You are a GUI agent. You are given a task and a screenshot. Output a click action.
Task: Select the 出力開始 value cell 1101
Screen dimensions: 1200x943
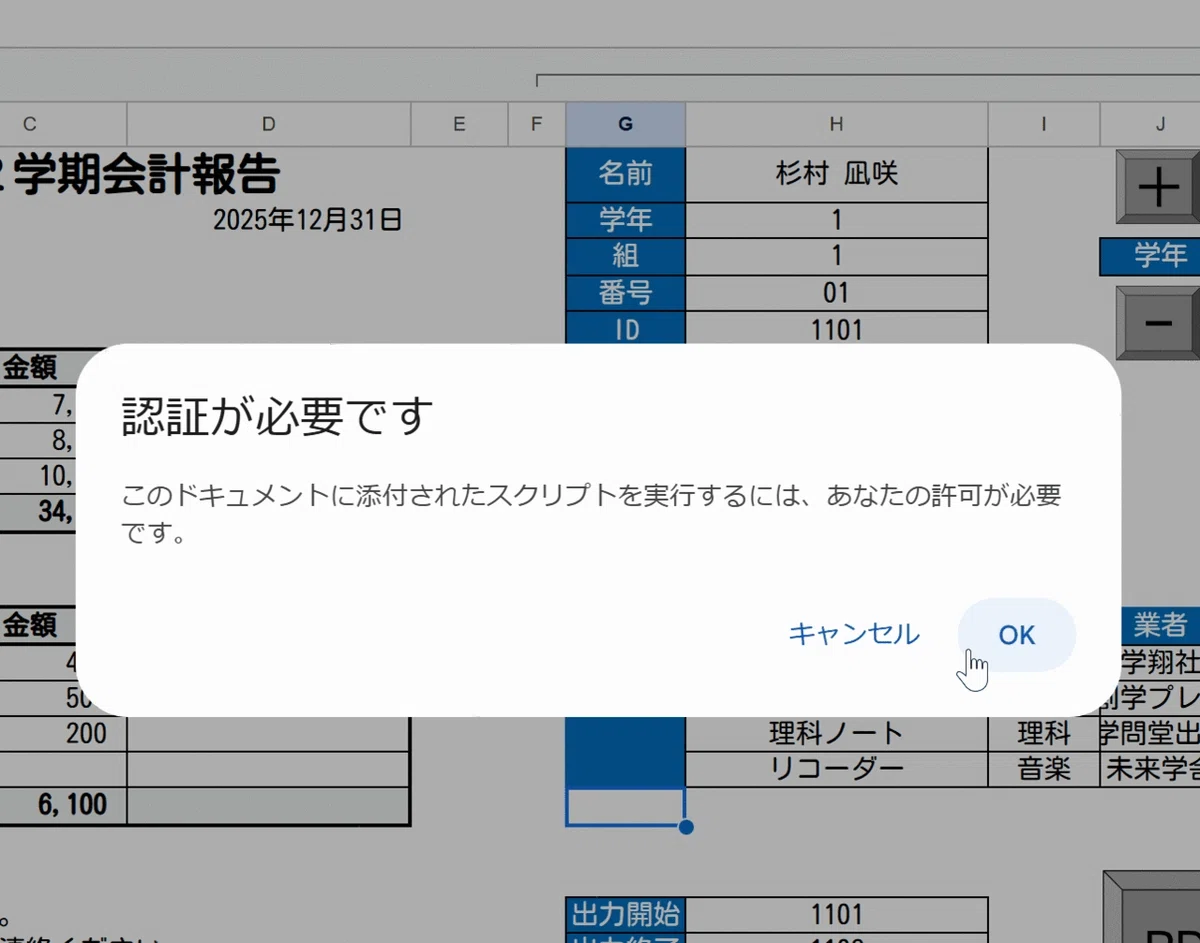(x=837, y=913)
